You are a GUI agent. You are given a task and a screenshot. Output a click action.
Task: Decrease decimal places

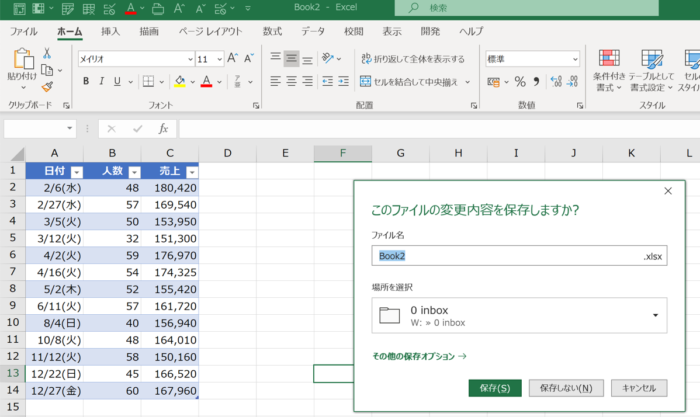(x=572, y=82)
